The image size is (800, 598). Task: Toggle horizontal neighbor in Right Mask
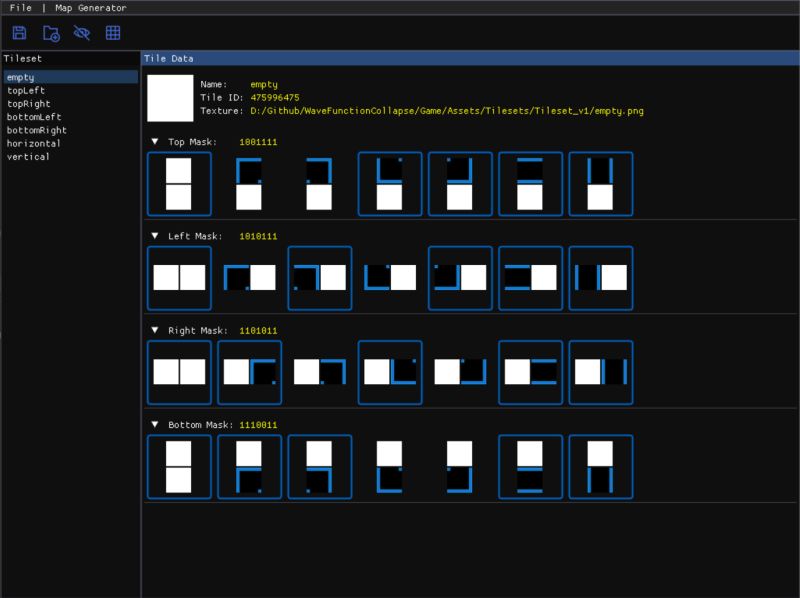click(x=531, y=372)
